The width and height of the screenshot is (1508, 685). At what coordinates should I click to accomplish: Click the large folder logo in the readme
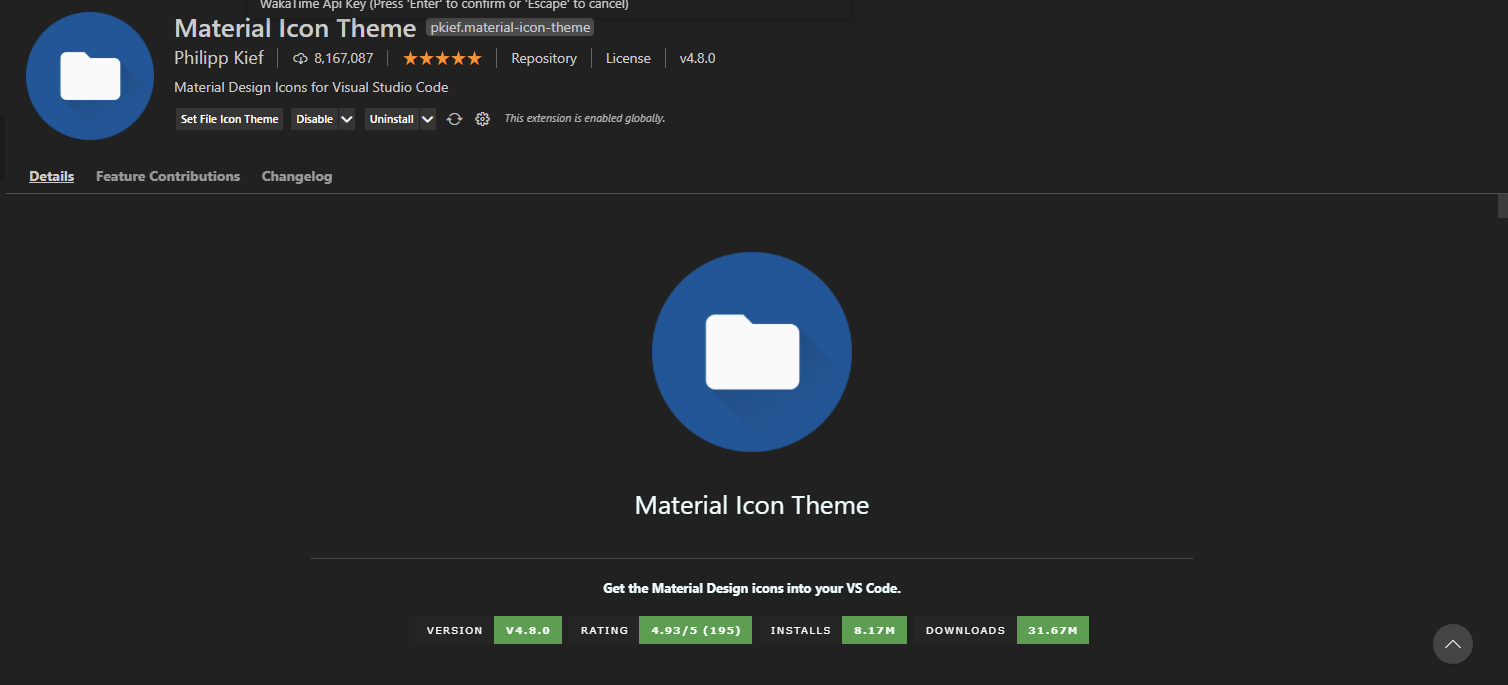click(x=752, y=352)
